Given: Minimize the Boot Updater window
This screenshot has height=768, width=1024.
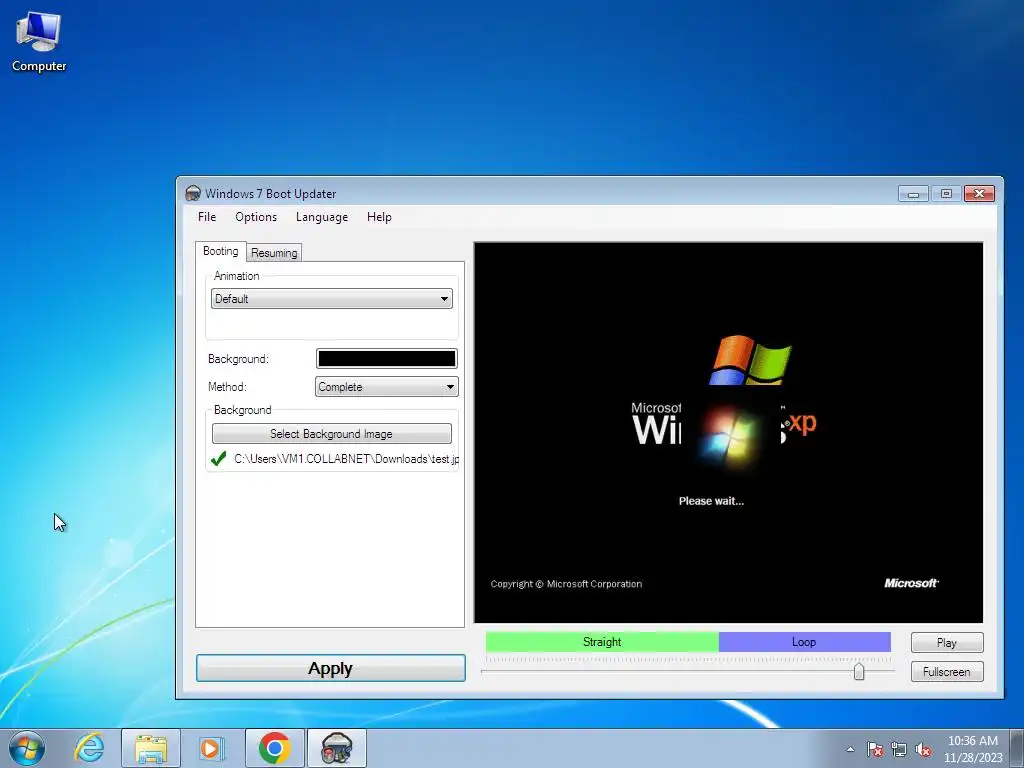Looking at the screenshot, I should [913, 194].
